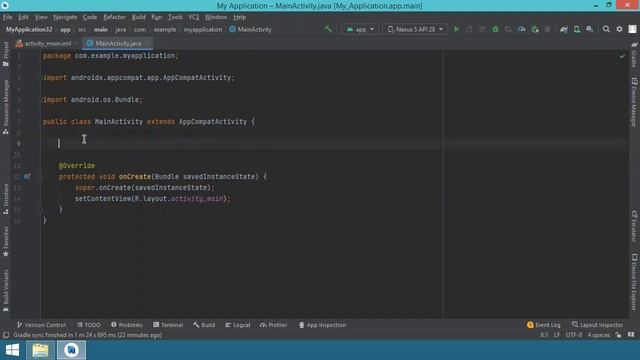Open the Logcat tool window
This screenshot has width=640, height=360.
pos(238,325)
